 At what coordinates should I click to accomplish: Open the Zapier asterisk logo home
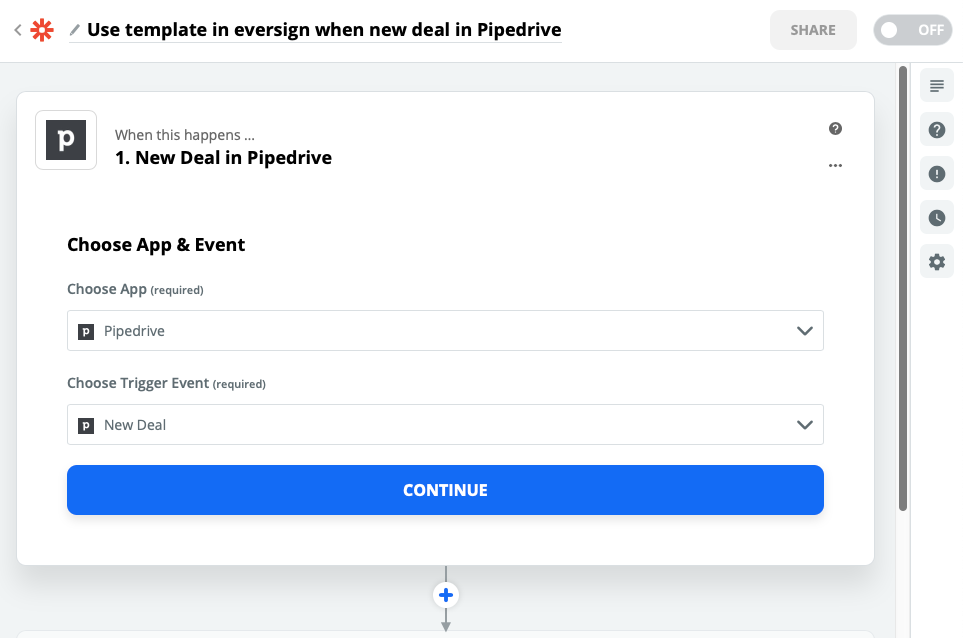[x=42, y=29]
